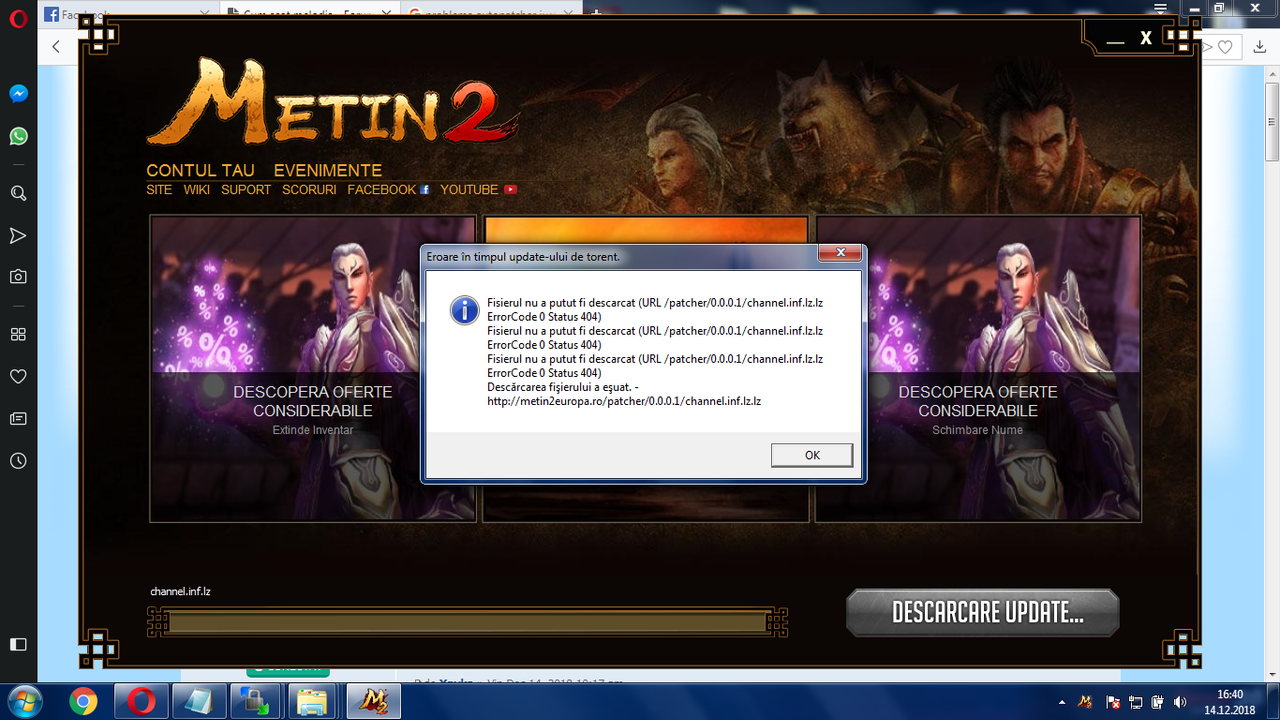The width and height of the screenshot is (1280, 720).
Task: Open the SUPORT link
Action: (246, 189)
